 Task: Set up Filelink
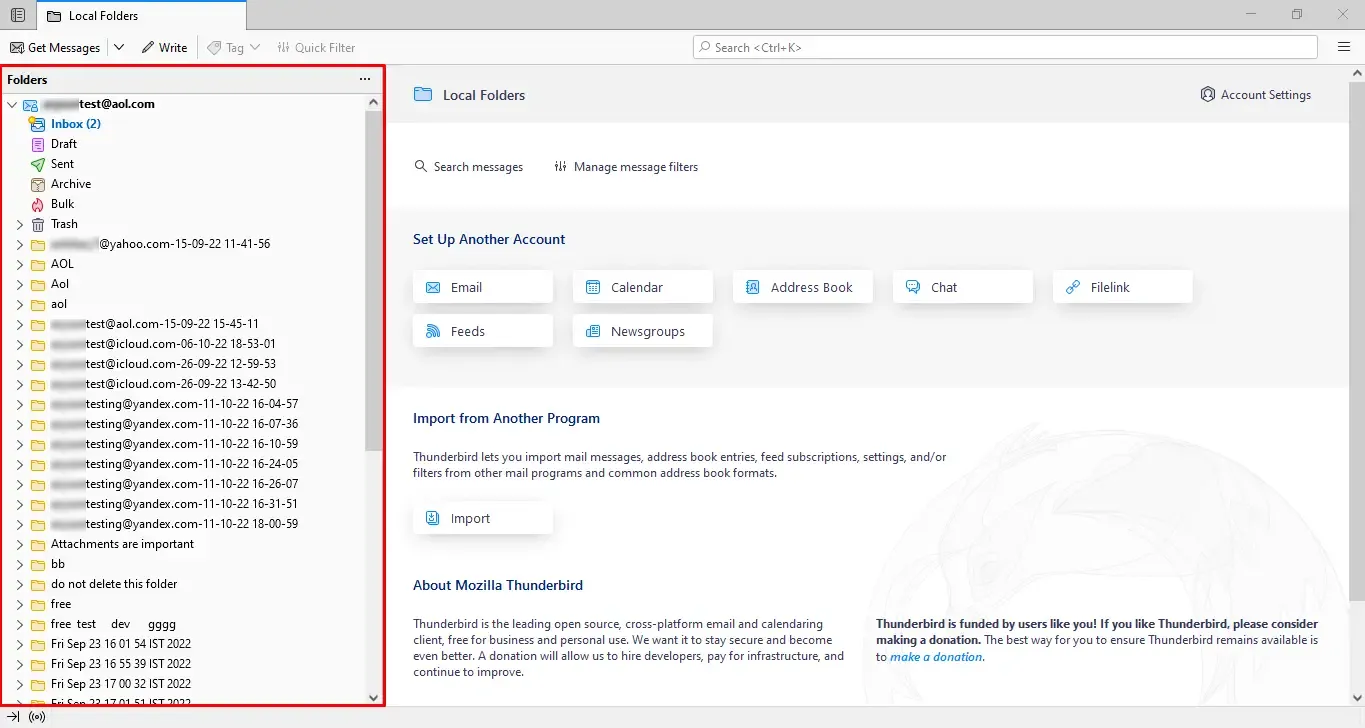click(x=1123, y=287)
